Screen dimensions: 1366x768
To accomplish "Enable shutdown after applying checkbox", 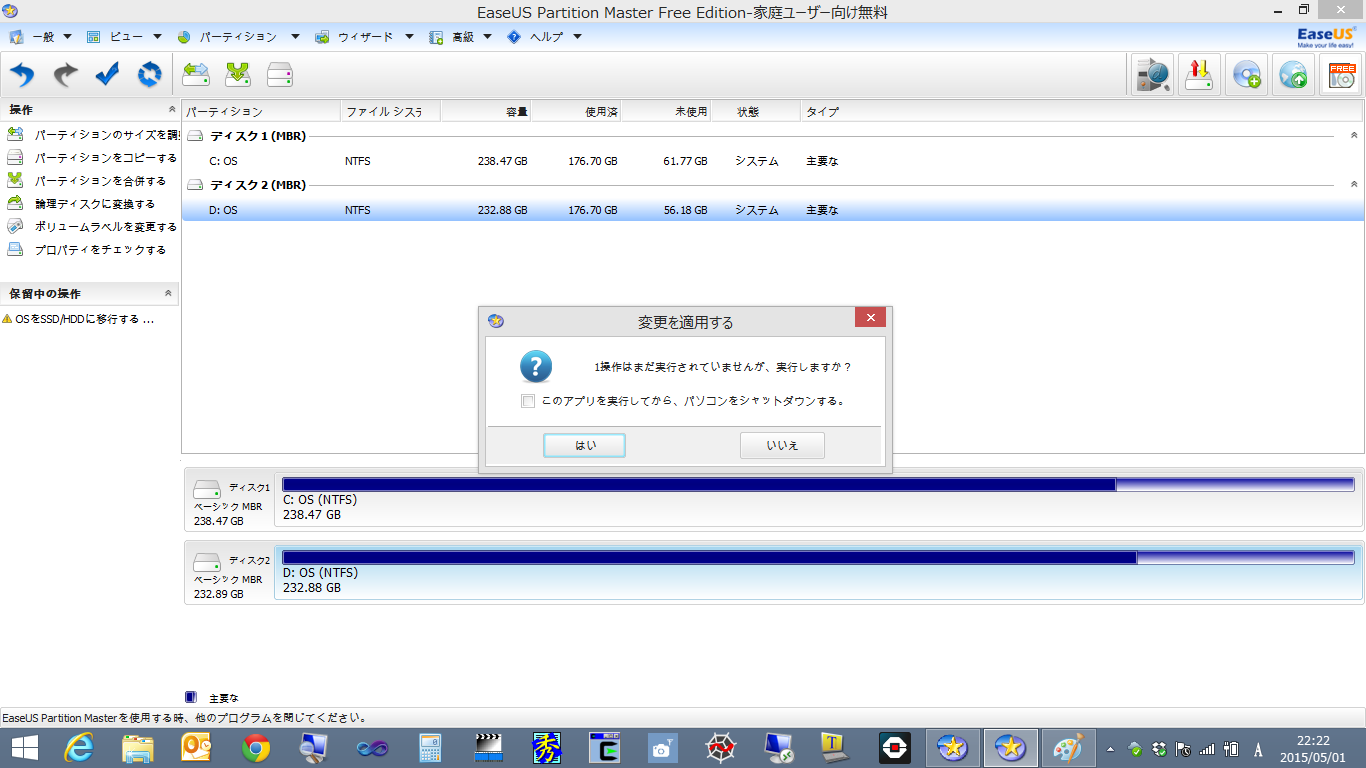I will pyautogui.click(x=528, y=401).
